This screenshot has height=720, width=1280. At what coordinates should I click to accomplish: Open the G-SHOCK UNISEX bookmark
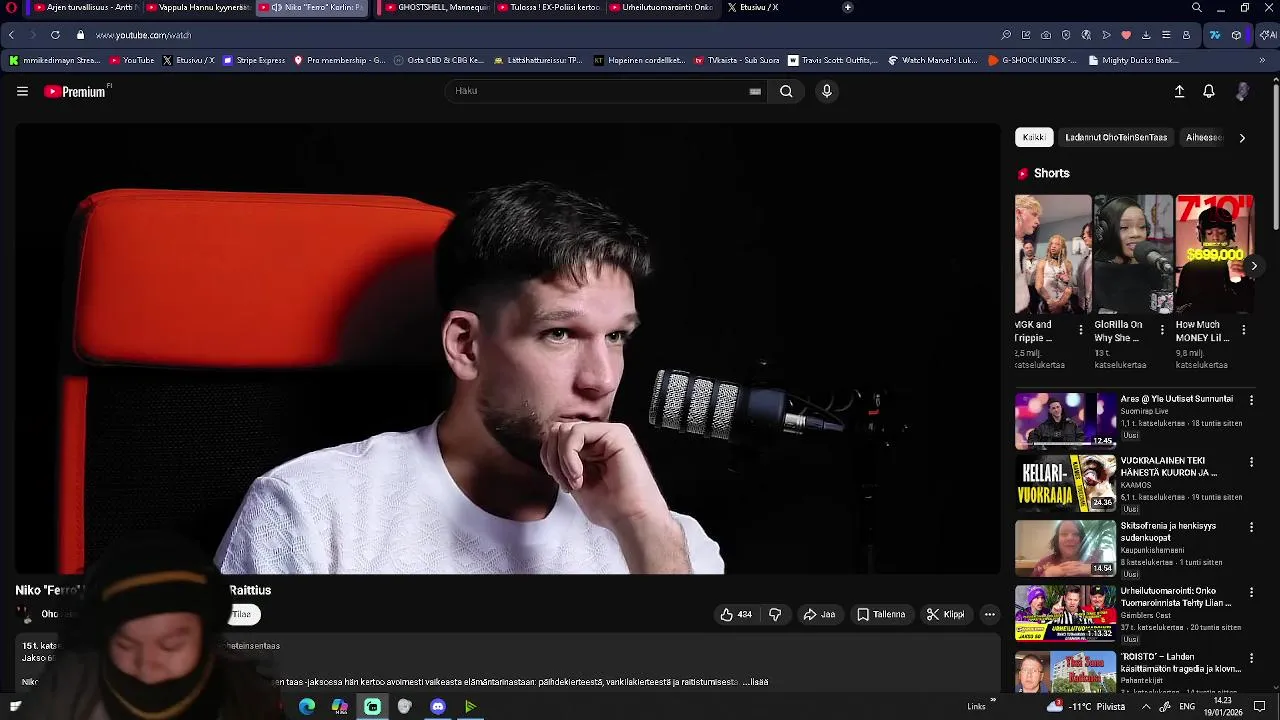click(1032, 60)
